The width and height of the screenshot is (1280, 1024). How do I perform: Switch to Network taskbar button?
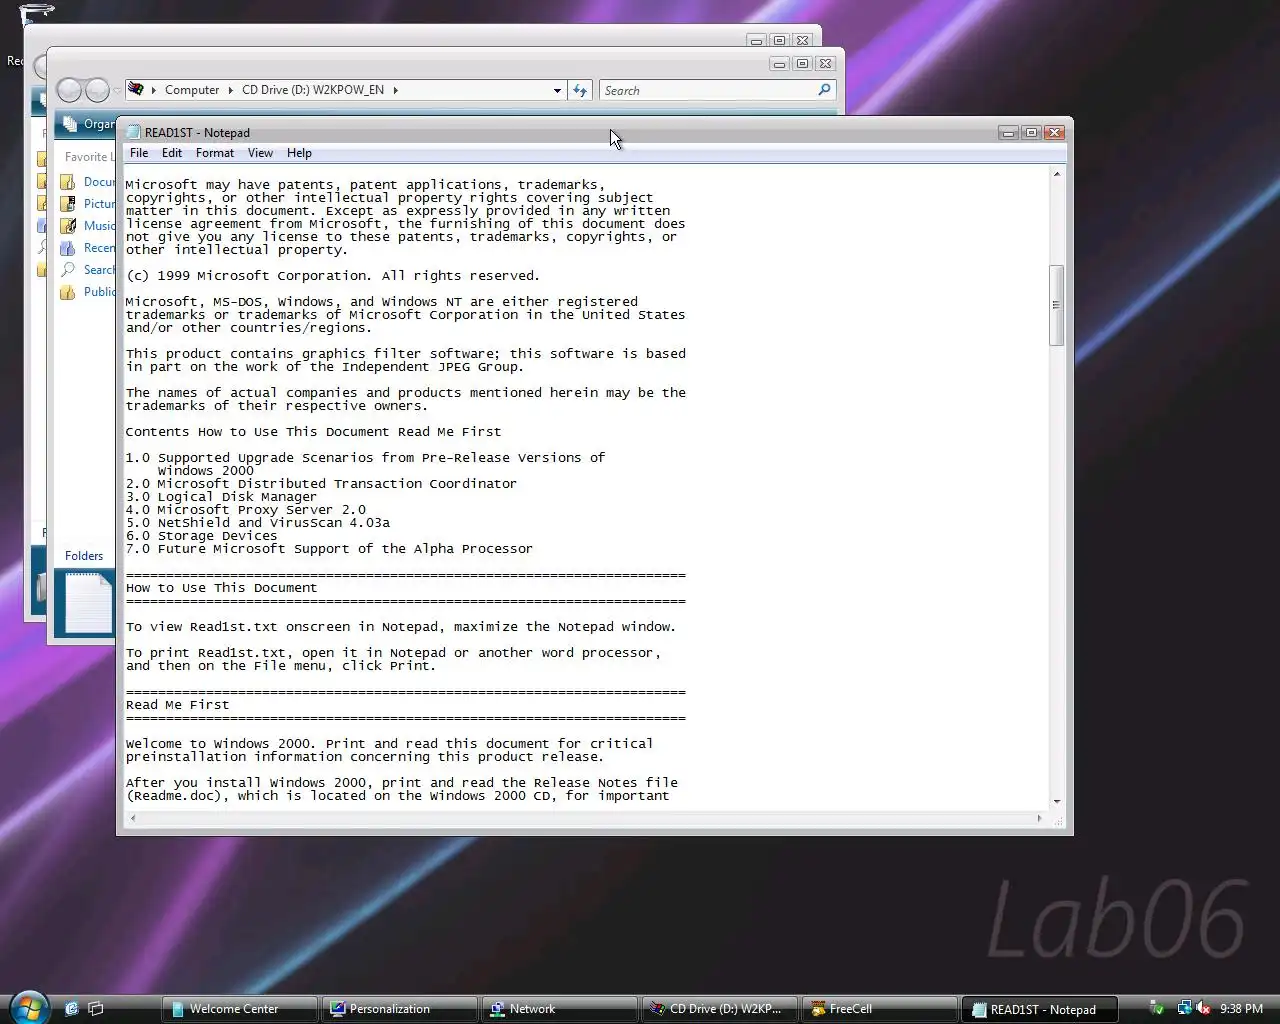tap(559, 1009)
